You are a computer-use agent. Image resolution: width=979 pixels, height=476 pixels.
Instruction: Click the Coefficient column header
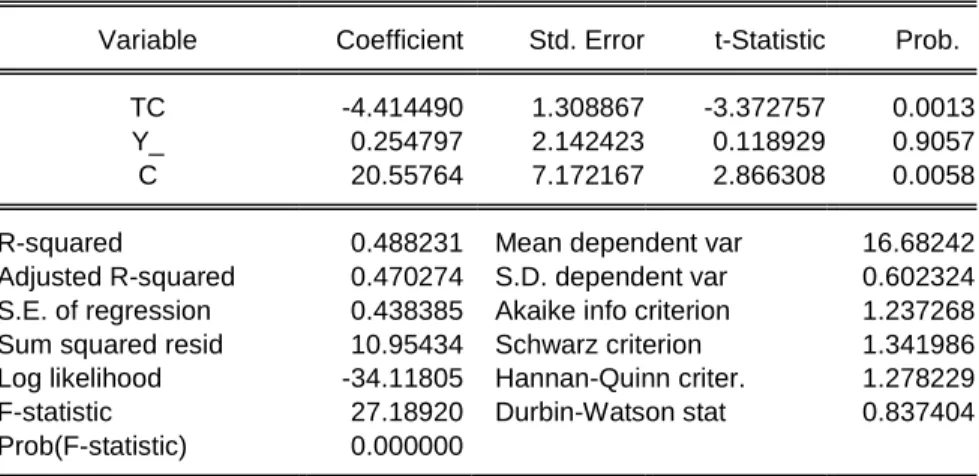point(400,41)
